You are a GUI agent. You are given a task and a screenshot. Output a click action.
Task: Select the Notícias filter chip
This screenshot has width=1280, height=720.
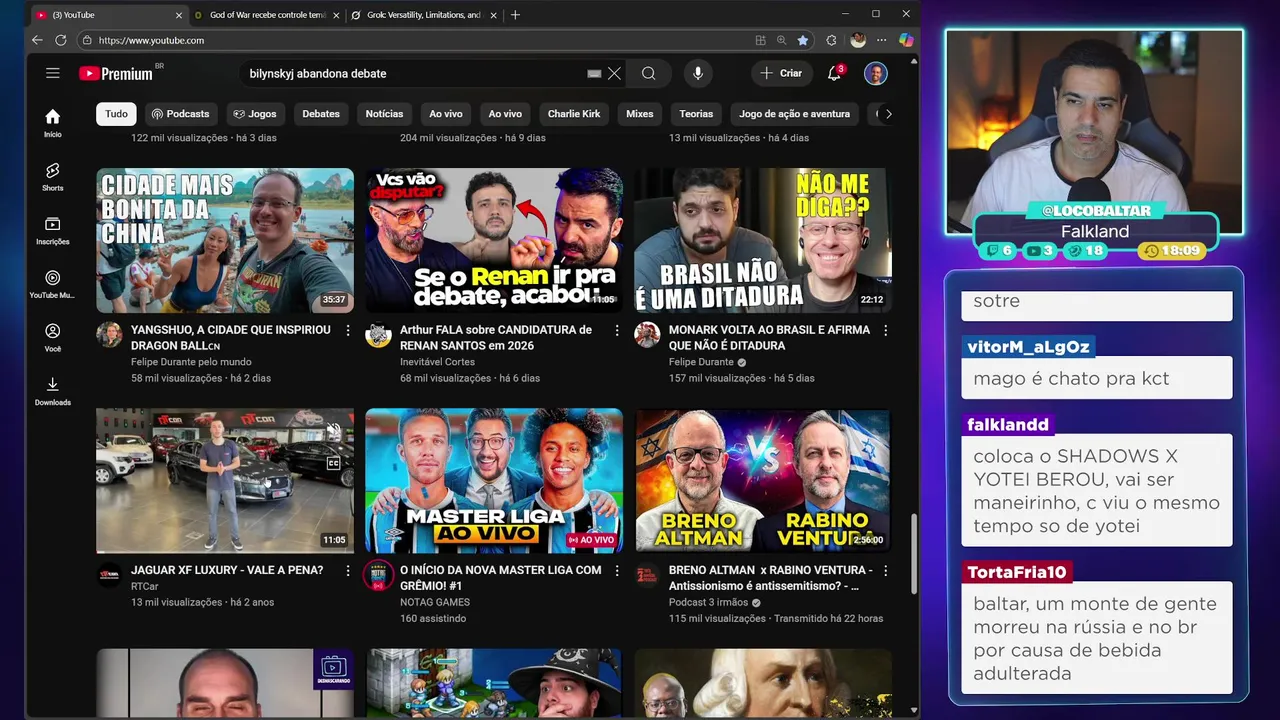tap(384, 114)
